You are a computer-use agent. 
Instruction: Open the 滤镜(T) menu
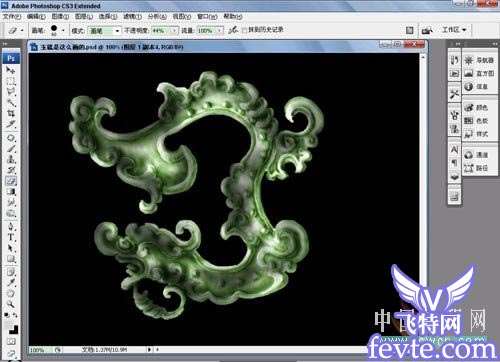132,16
